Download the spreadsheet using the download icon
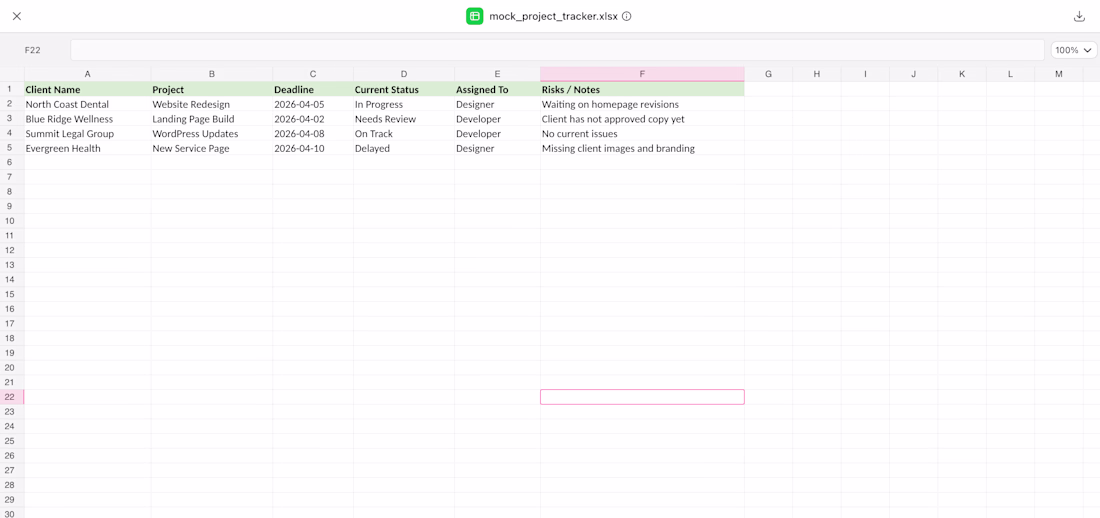Image resolution: width=1100 pixels, height=518 pixels. pyautogui.click(x=1080, y=16)
